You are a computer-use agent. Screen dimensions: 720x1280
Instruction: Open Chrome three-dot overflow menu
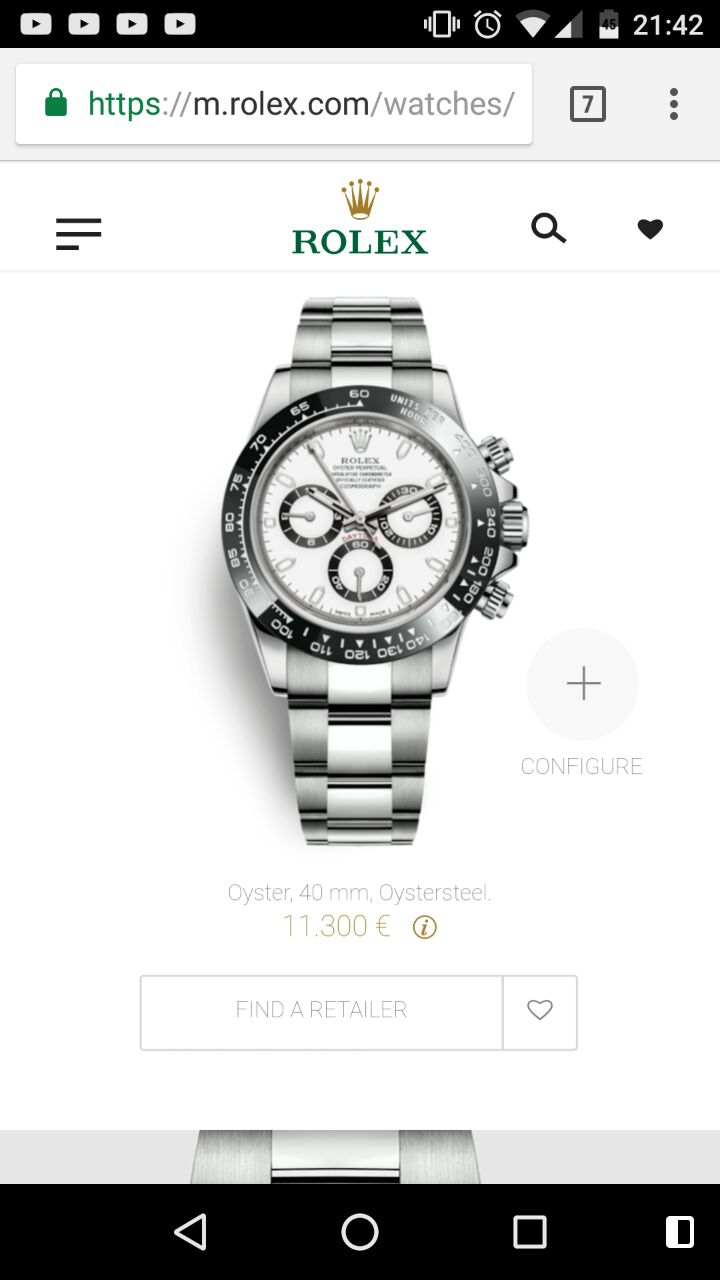674,104
